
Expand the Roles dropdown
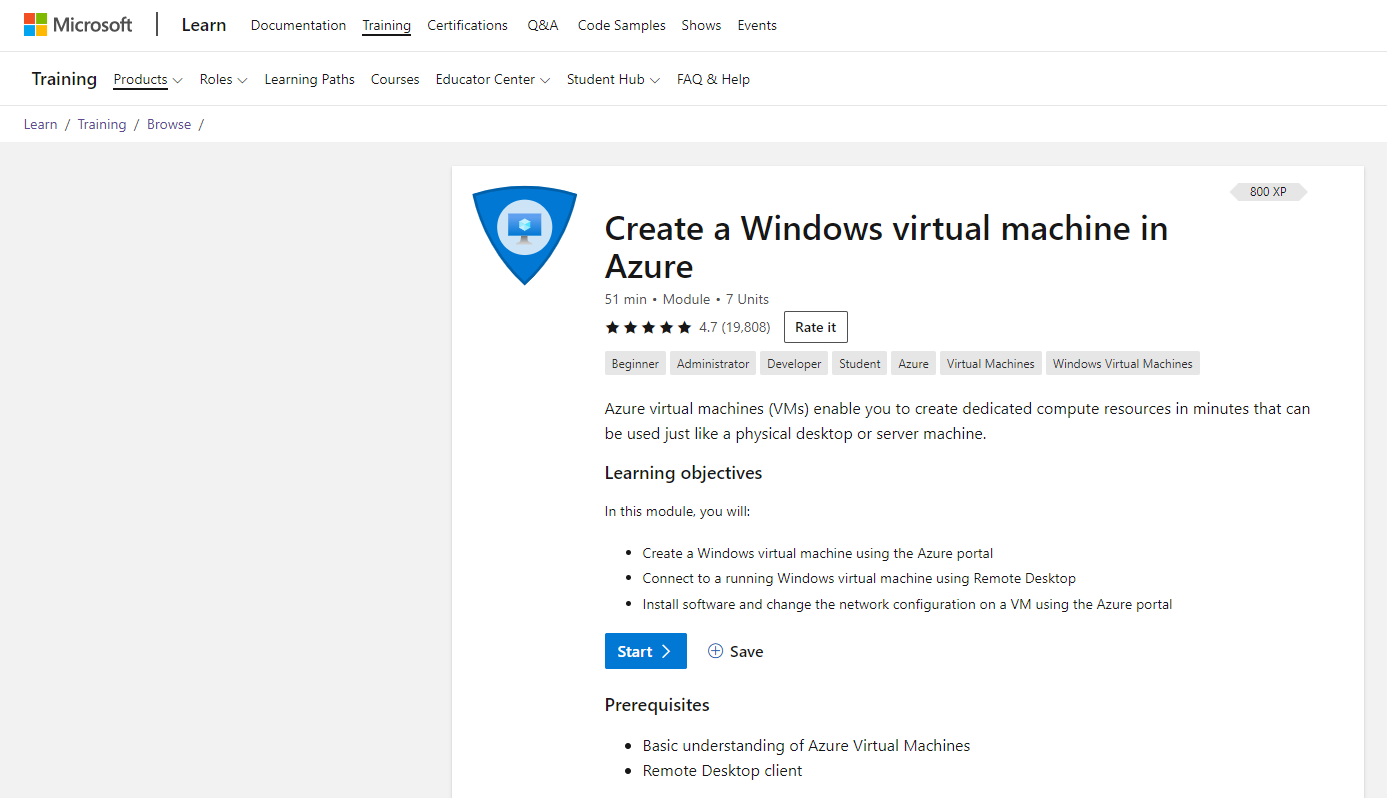224,79
